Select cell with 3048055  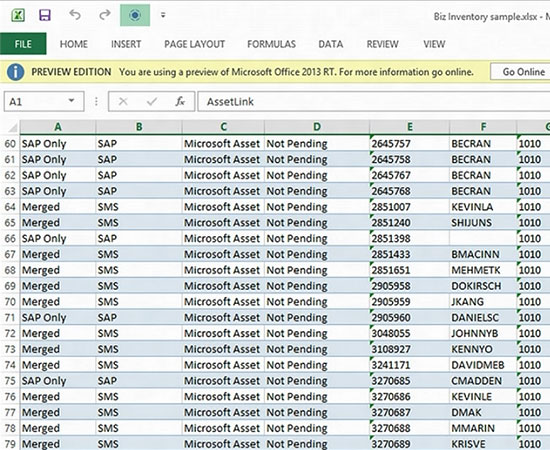[409, 334]
